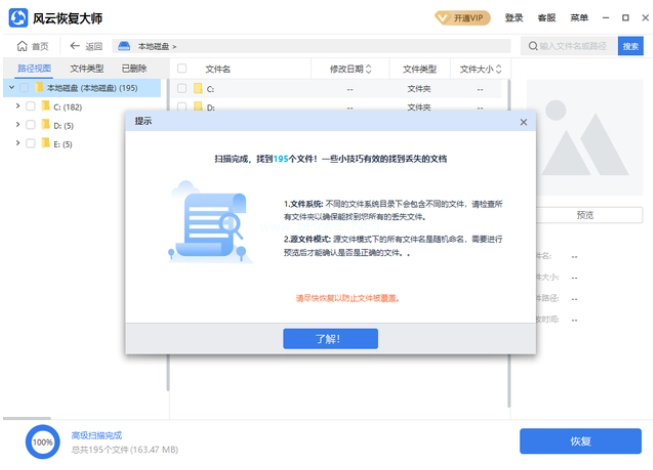Viewport: 653px width, 470px height.
Task: Click the 首页 home icon
Action: [22, 46]
